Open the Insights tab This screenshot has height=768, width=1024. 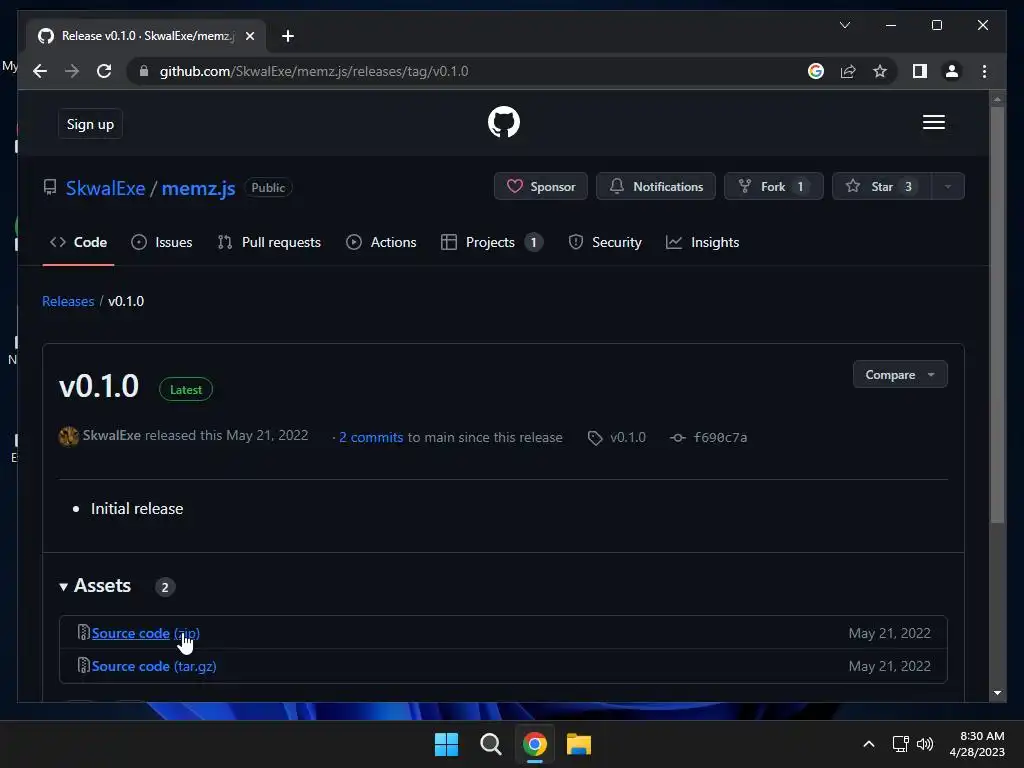click(x=703, y=242)
